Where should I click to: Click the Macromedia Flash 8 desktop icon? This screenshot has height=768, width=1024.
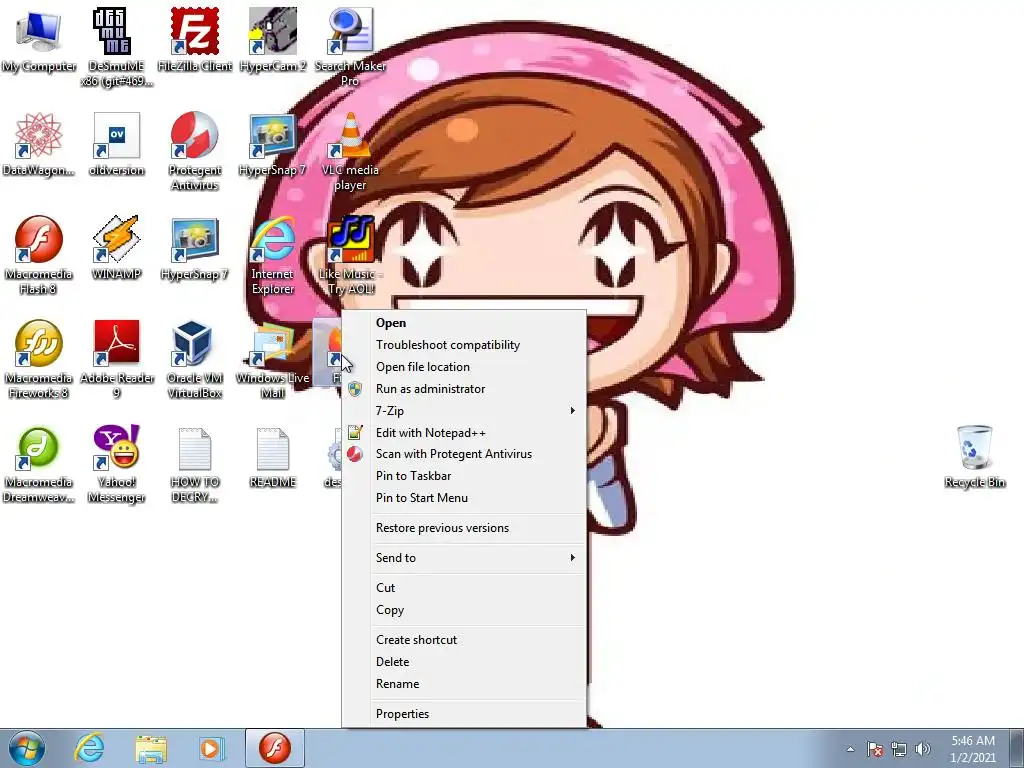point(39,255)
